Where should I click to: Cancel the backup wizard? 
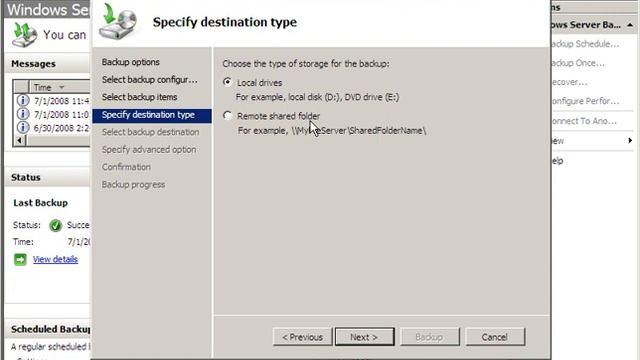click(x=495, y=337)
